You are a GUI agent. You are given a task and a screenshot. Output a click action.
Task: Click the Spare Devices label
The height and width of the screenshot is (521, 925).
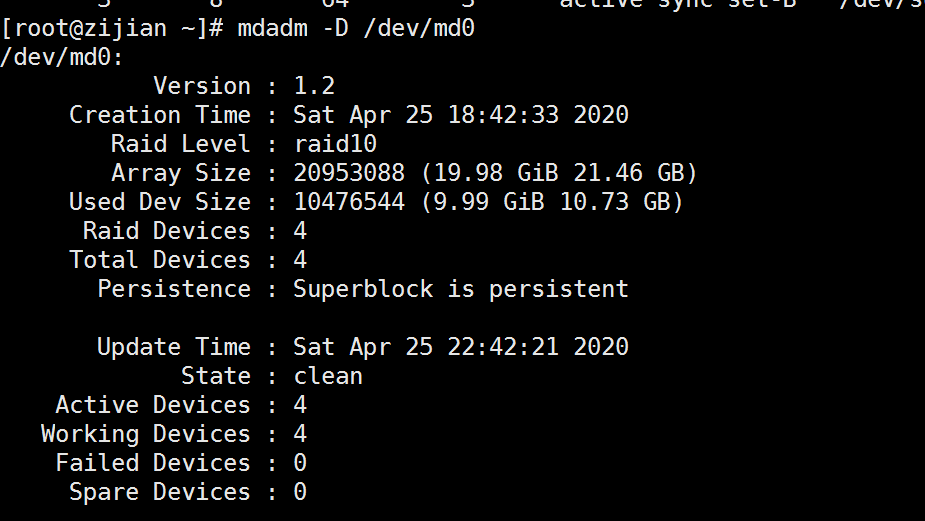tap(159, 492)
